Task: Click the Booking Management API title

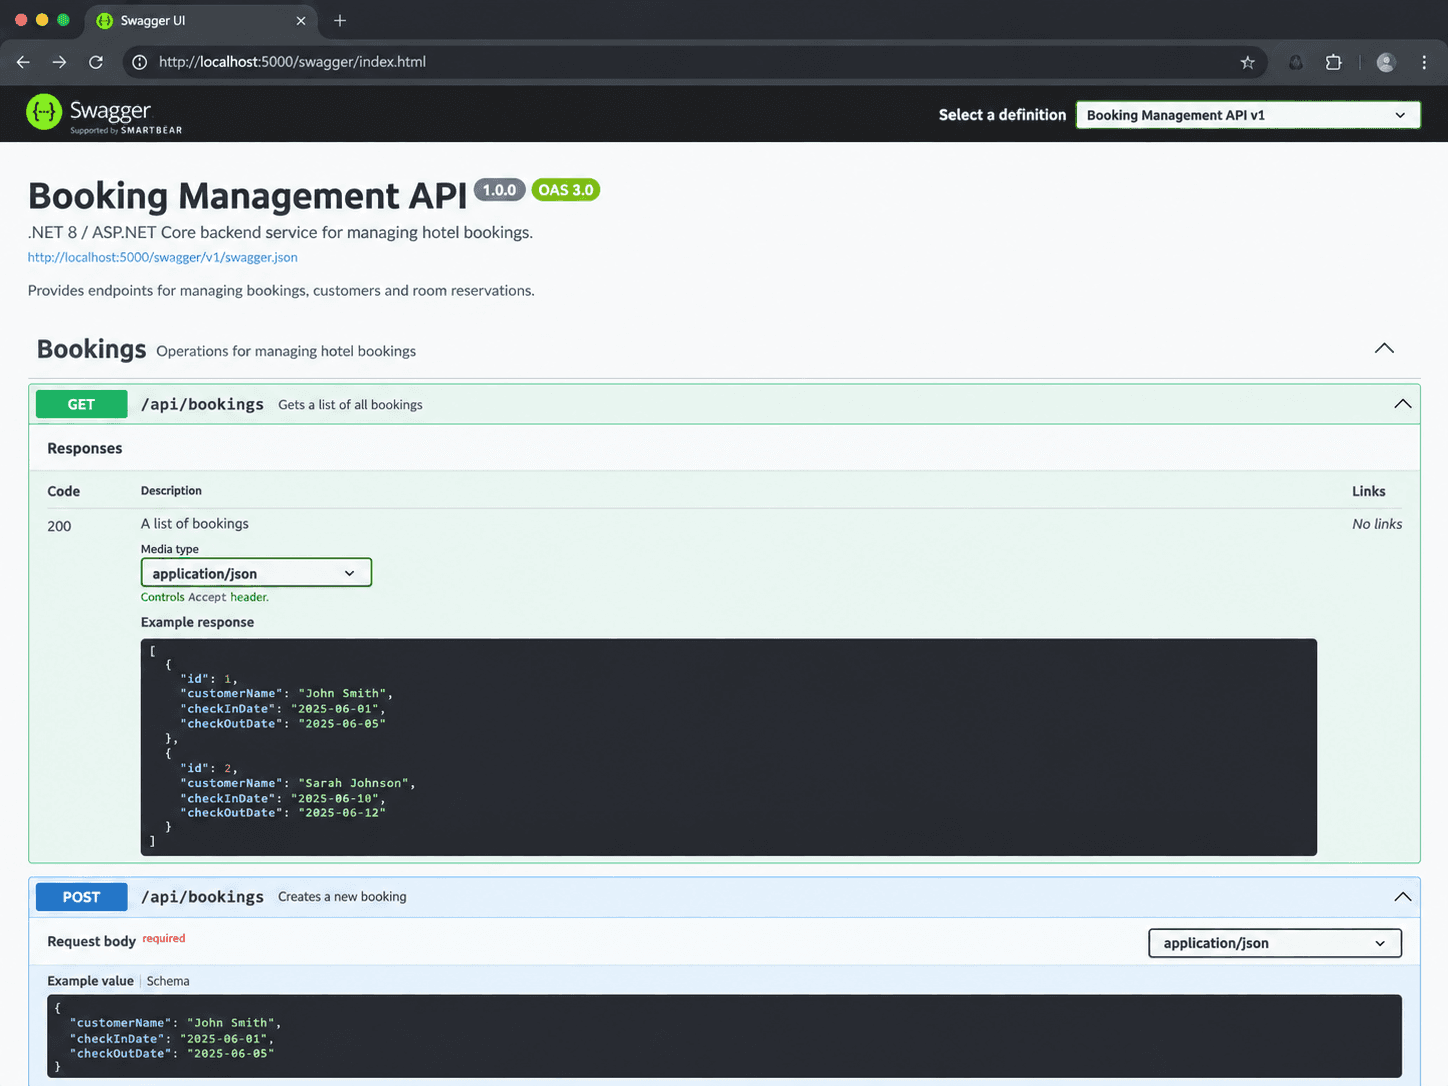Action: (247, 196)
